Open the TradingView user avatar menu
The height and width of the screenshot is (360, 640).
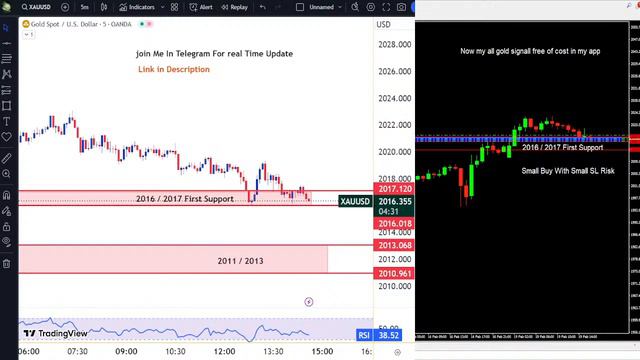click(413, 7)
